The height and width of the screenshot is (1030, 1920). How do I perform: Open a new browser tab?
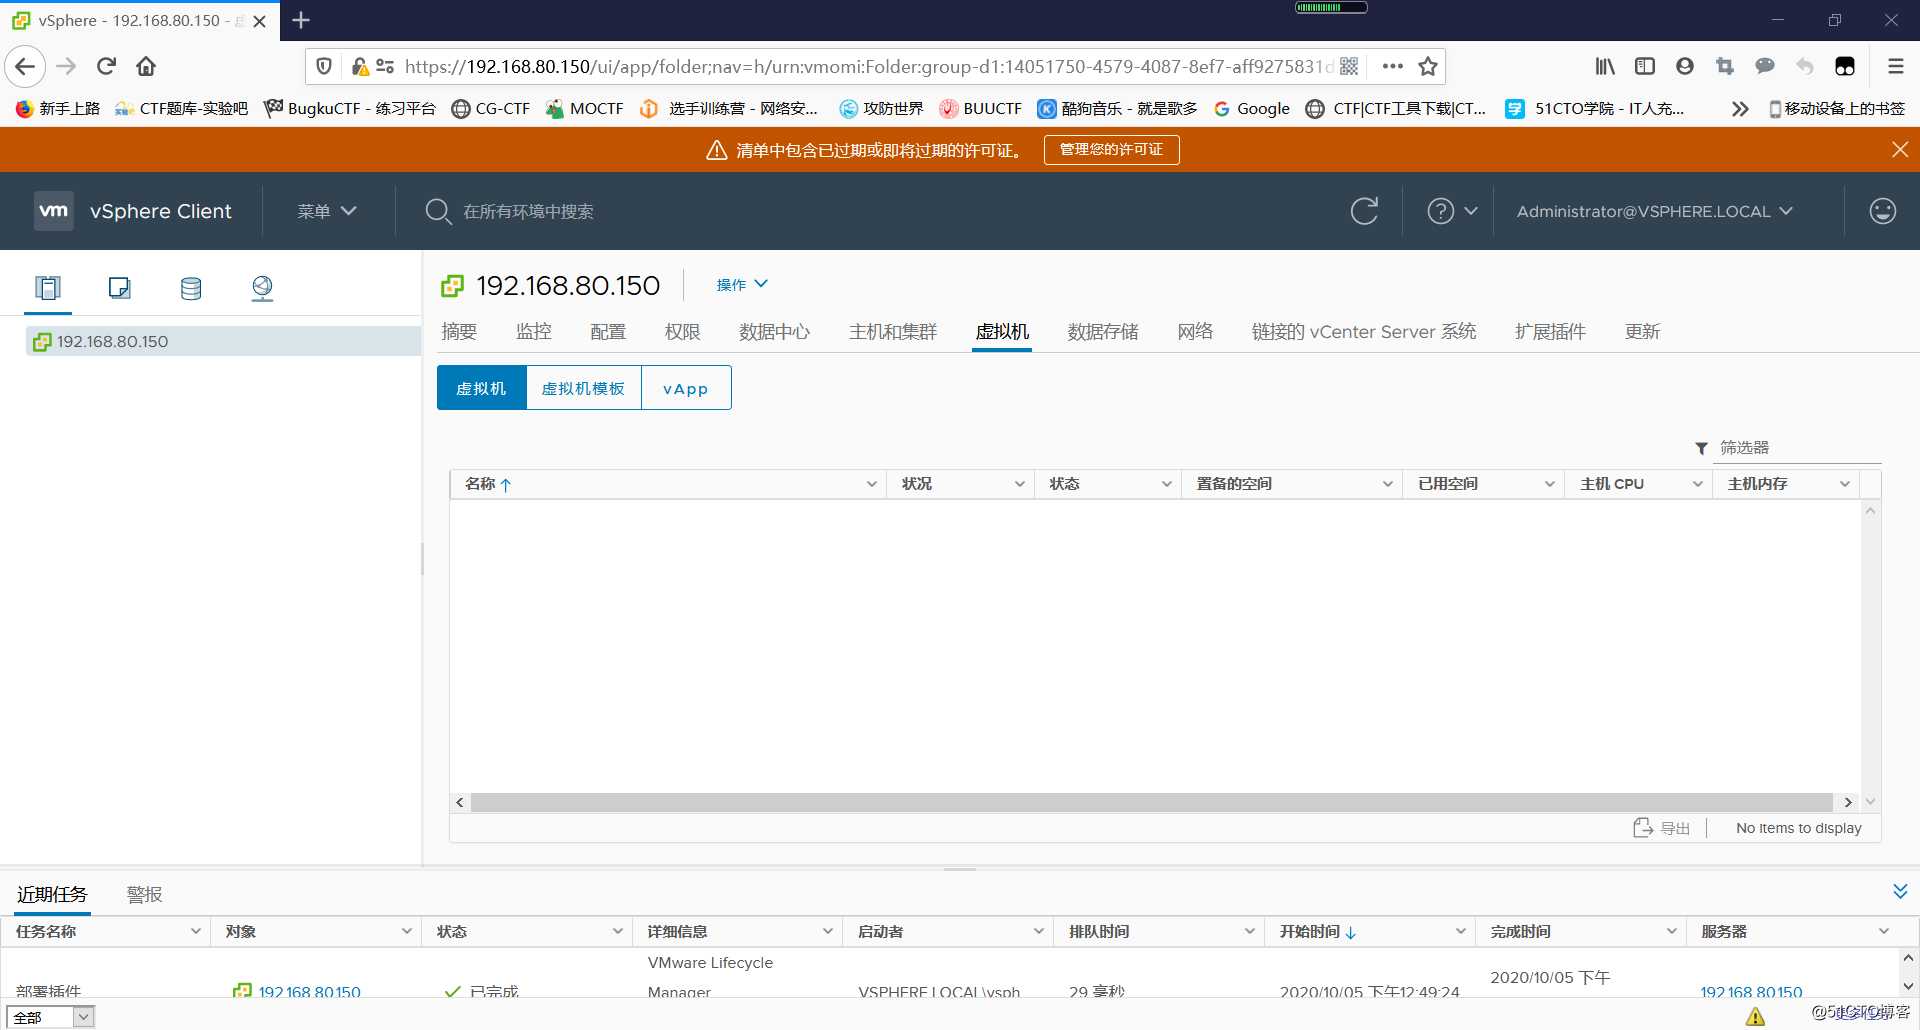[x=301, y=20]
